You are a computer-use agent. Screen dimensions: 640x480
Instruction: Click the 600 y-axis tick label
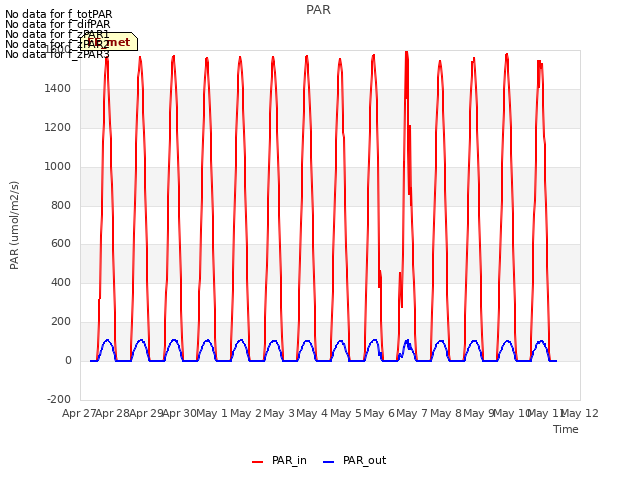pyautogui.click(x=61, y=244)
